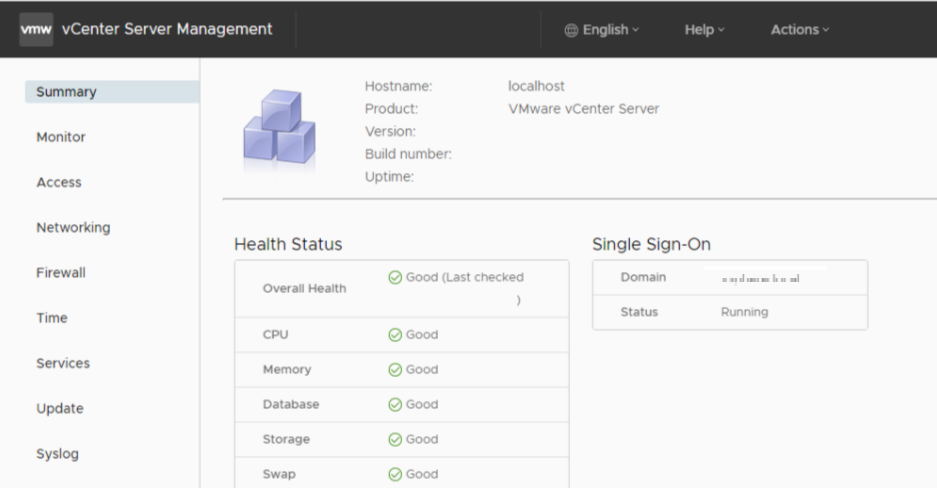
Task: Open the Actions dropdown menu
Action: [799, 30]
